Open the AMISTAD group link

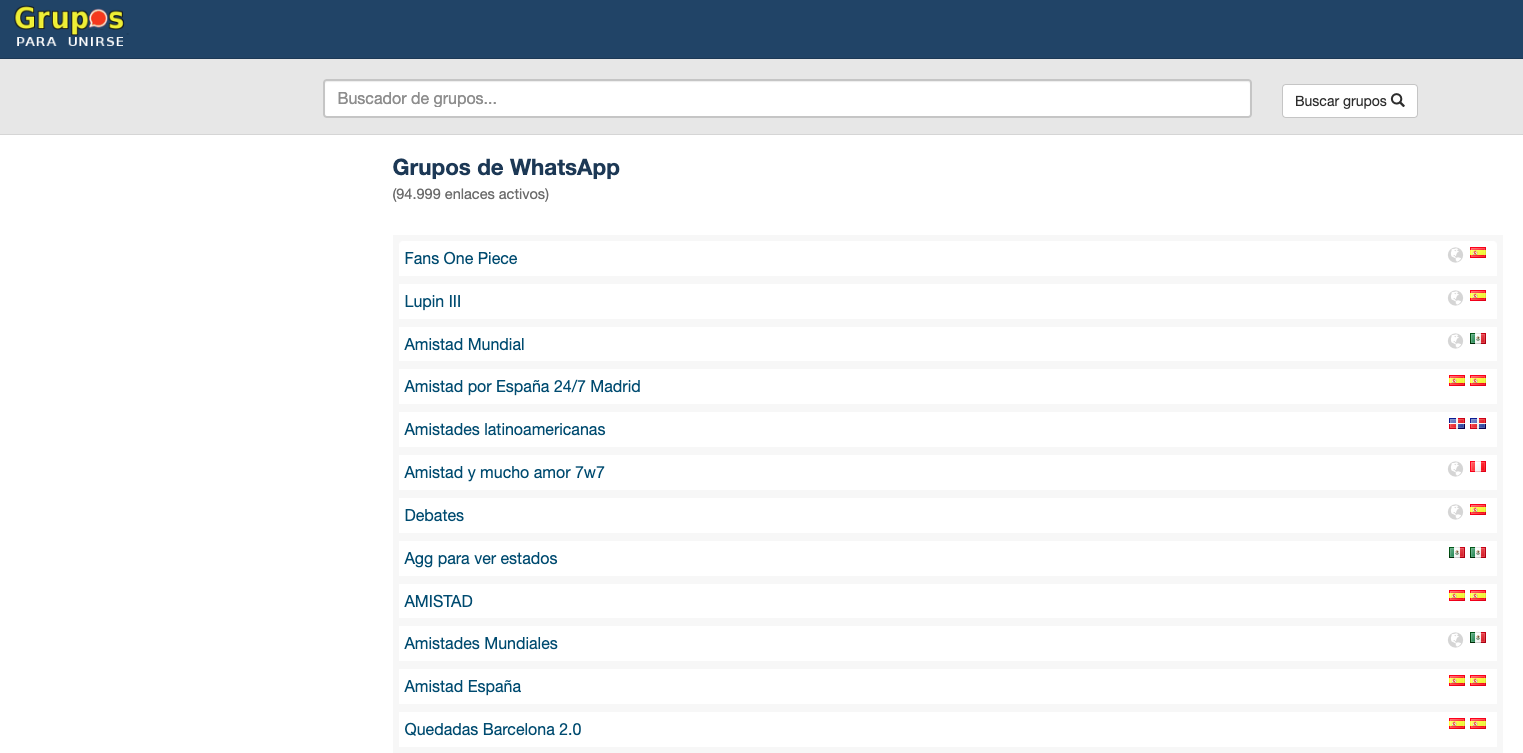pos(439,601)
